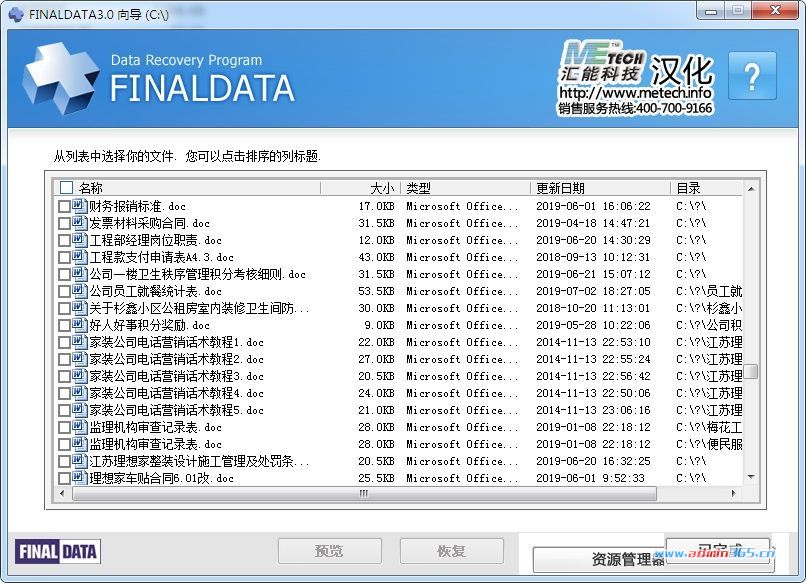Select file name 家装公司电话营销话术教程2.doc
806x583 pixels.
tap(176, 359)
